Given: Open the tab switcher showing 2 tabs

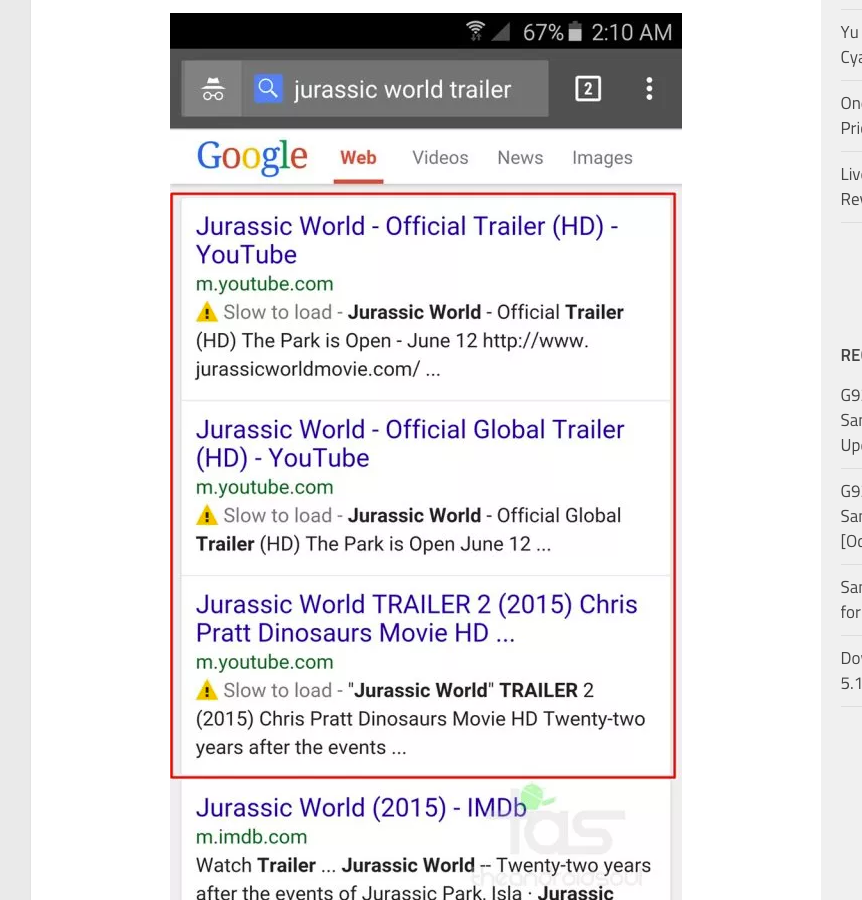Looking at the screenshot, I should tap(588, 89).
